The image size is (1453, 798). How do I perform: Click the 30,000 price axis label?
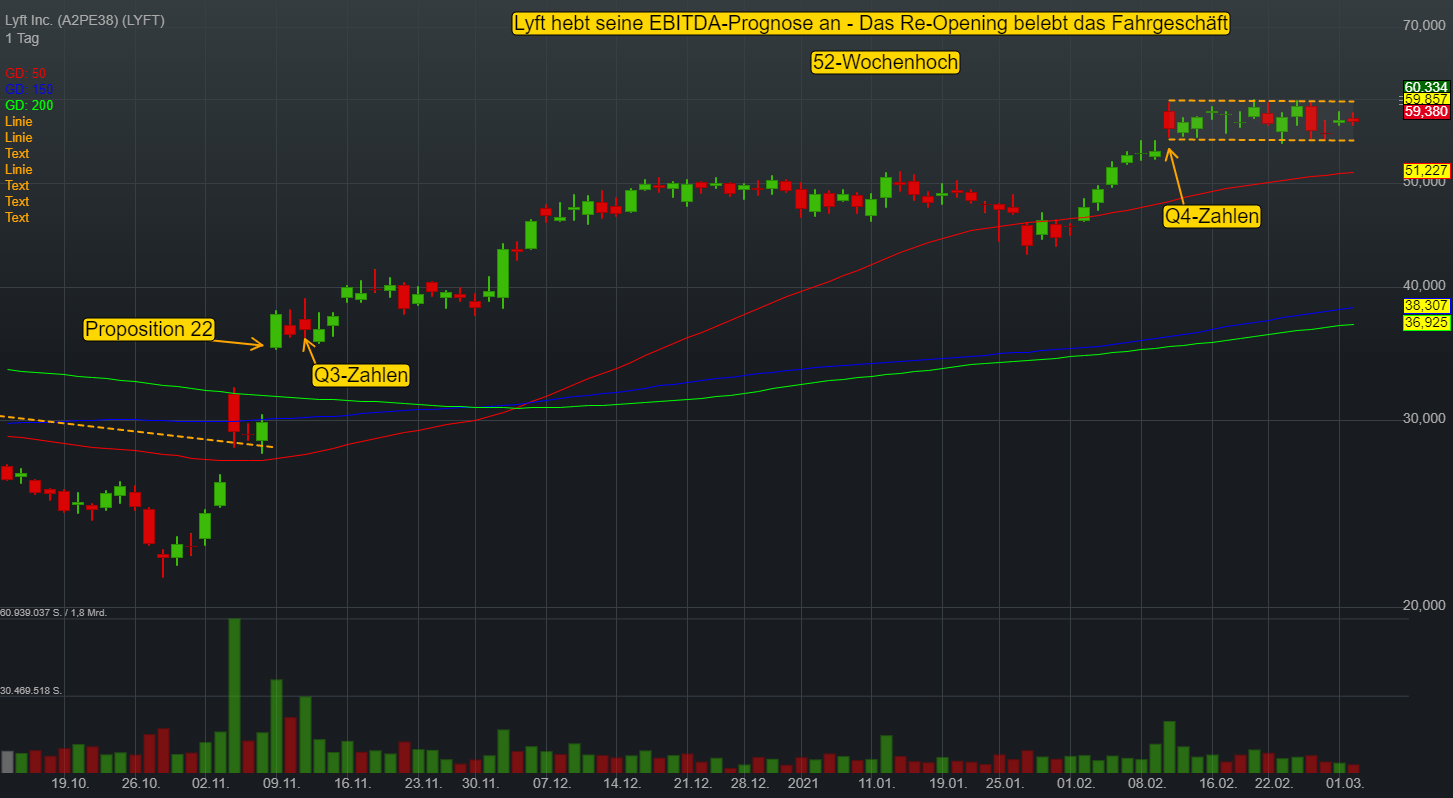click(1425, 418)
